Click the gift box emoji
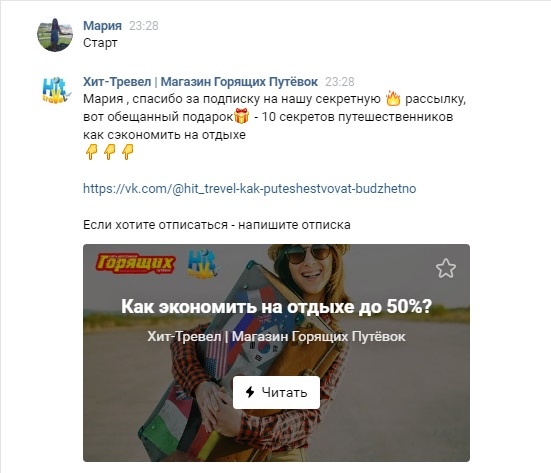Screen dimensions: 551x473 241,116
